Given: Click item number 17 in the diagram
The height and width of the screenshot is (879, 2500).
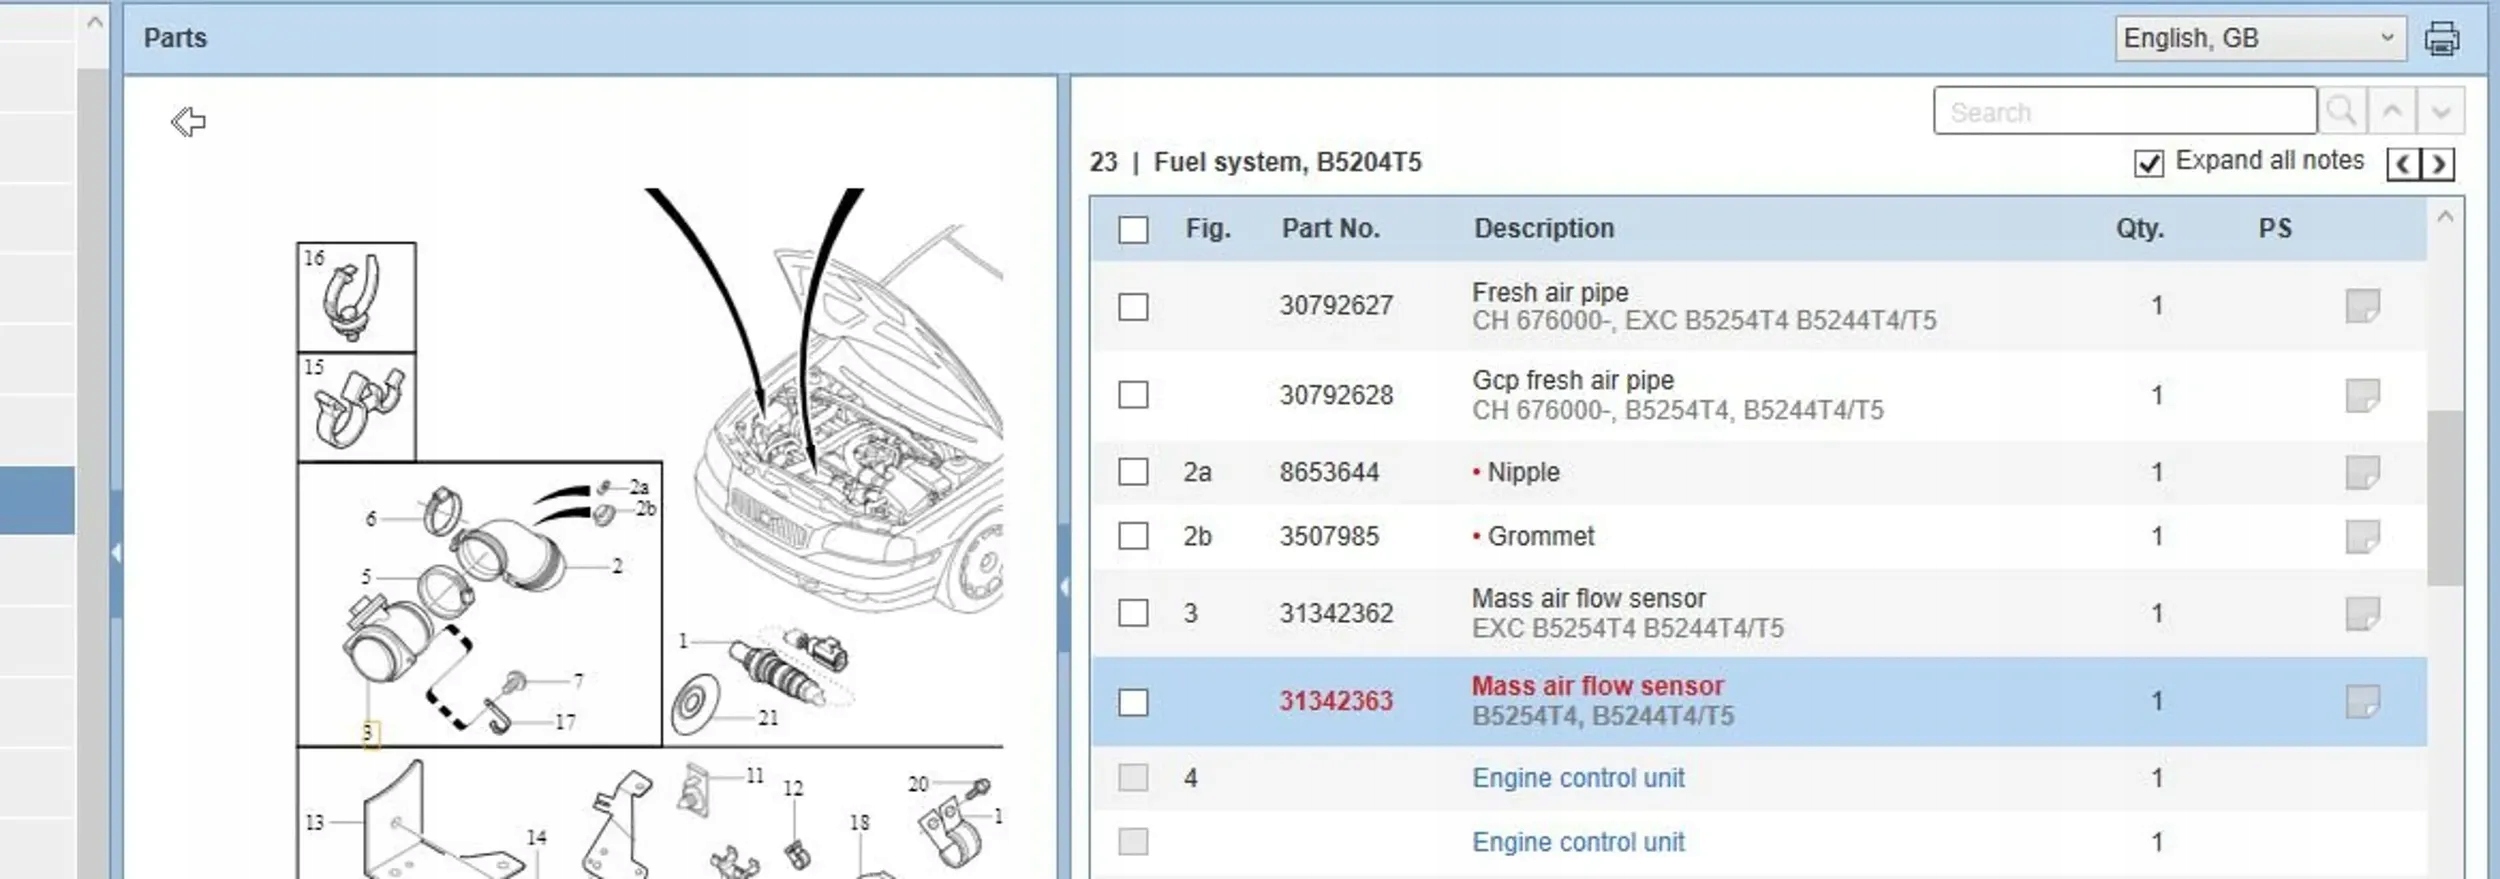Looking at the screenshot, I should 565,722.
